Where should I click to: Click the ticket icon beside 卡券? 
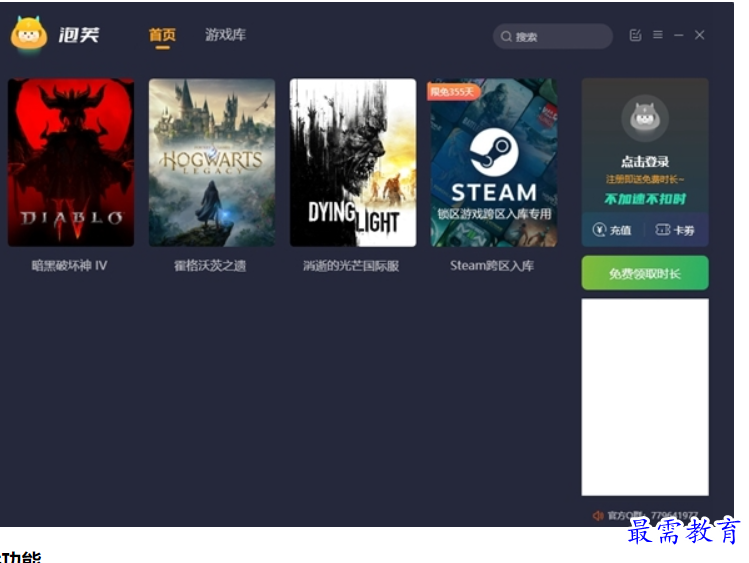coord(663,230)
